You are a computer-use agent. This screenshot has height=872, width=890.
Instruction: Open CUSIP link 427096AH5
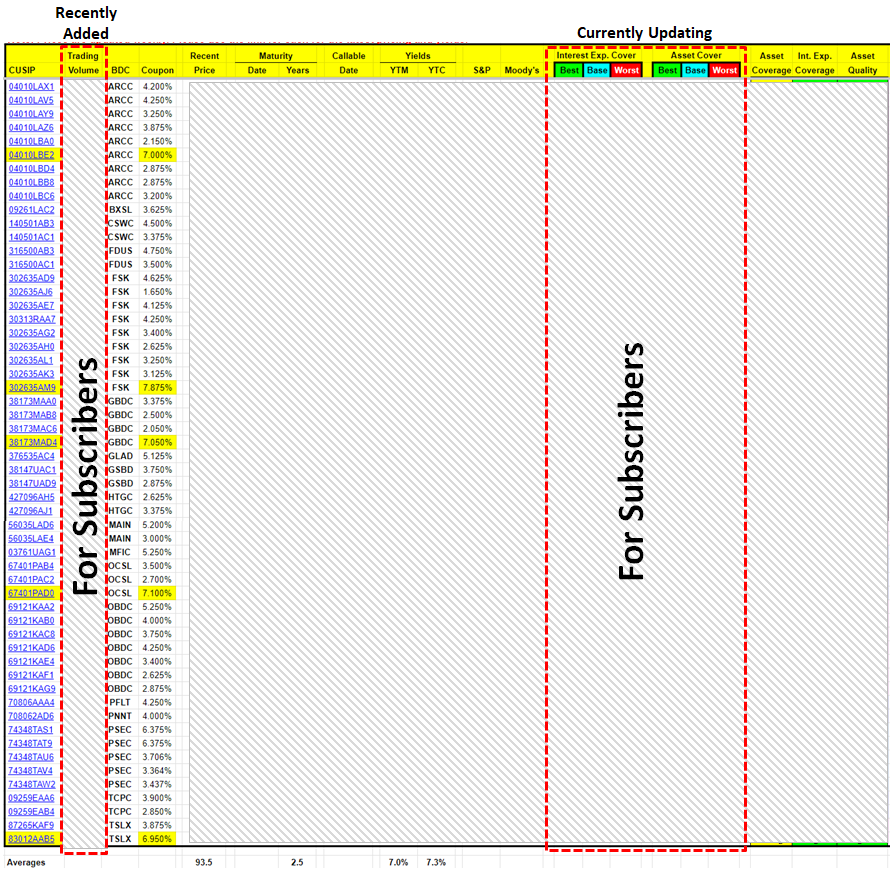32,497
